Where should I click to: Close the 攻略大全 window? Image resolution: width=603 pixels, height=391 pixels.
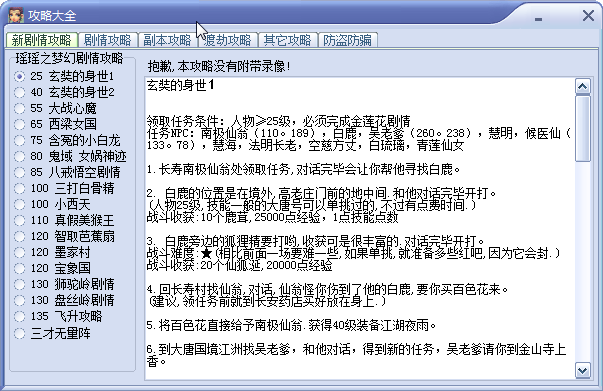(x=588, y=16)
